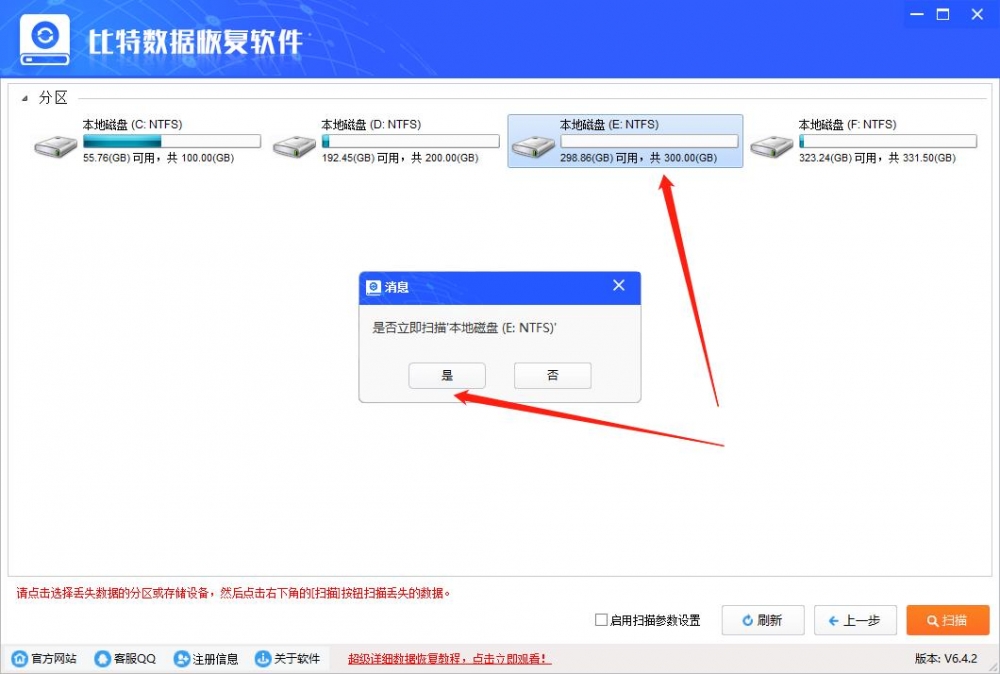Select the 本地磁盘 (E: NTFS) partition
Screen dimensions: 1000x674
[625, 140]
